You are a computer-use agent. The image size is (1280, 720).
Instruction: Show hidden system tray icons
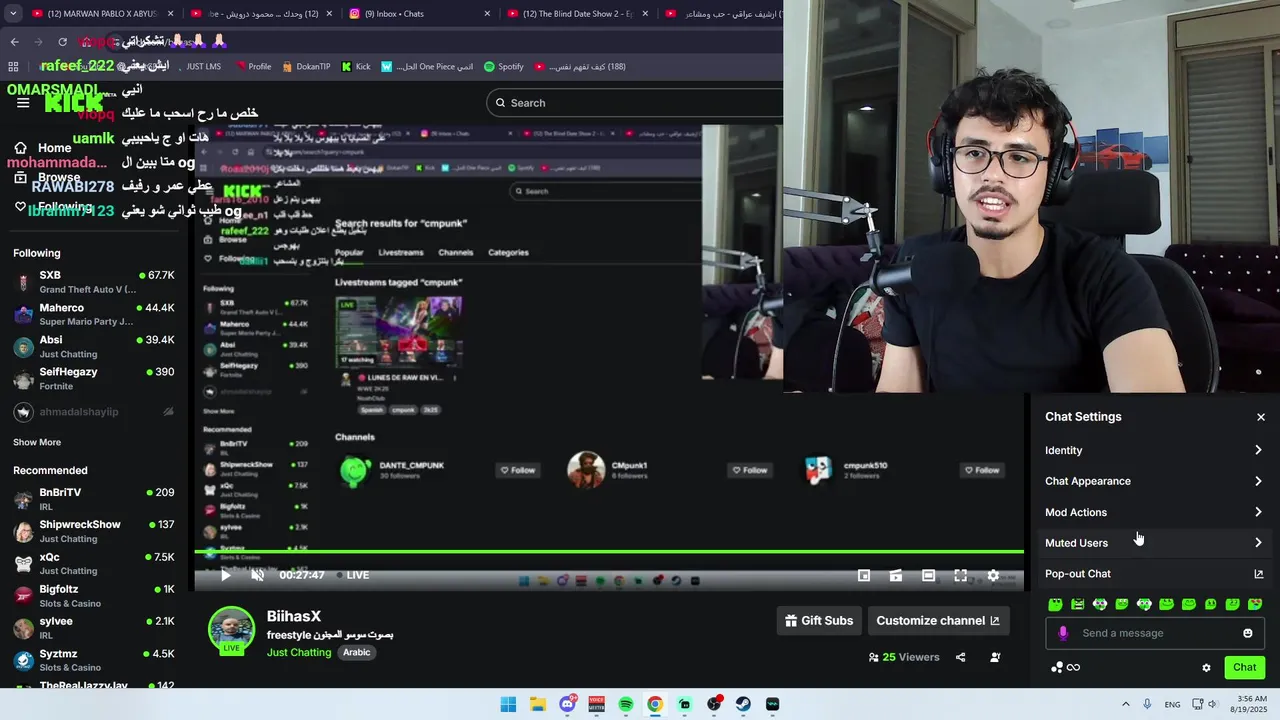(x=1125, y=704)
